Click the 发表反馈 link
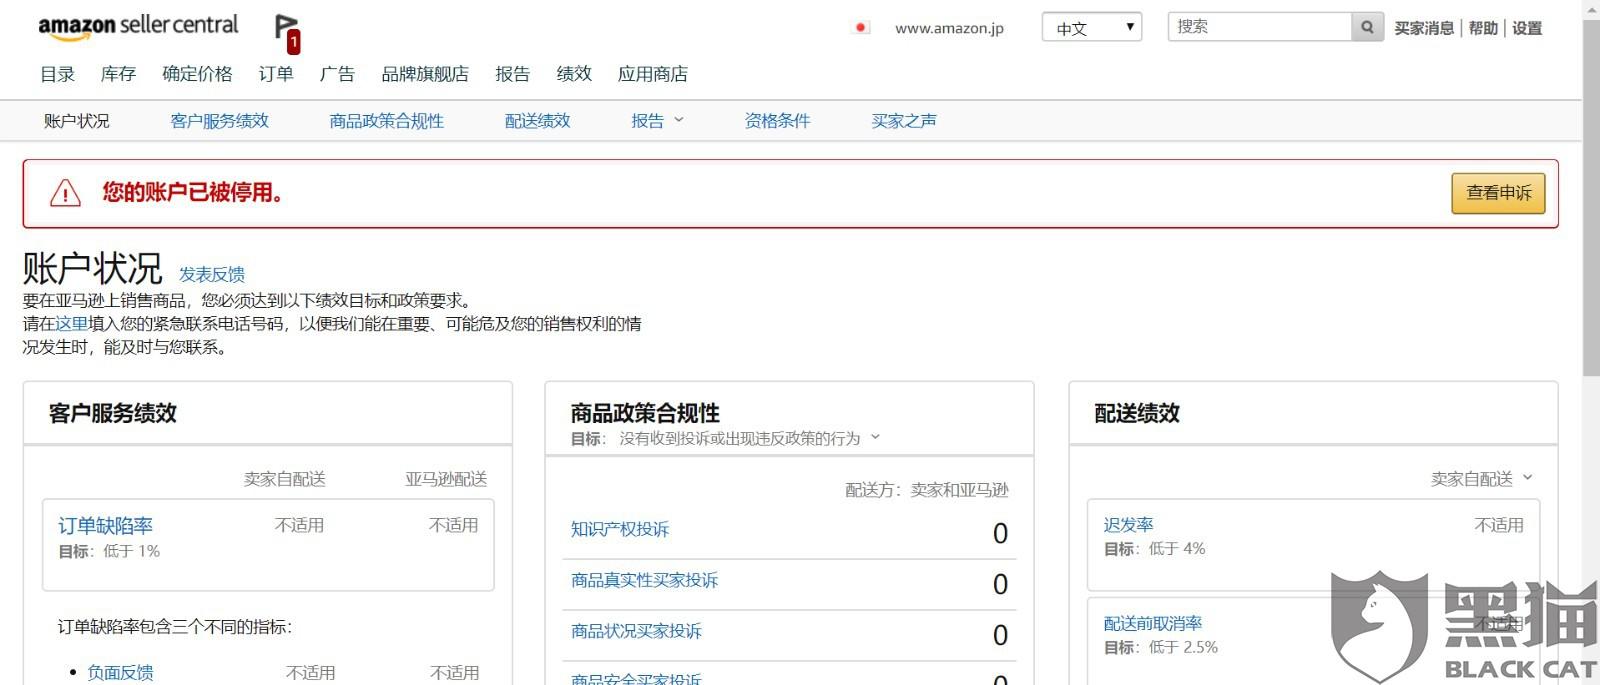This screenshot has width=1600, height=685. [x=212, y=274]
